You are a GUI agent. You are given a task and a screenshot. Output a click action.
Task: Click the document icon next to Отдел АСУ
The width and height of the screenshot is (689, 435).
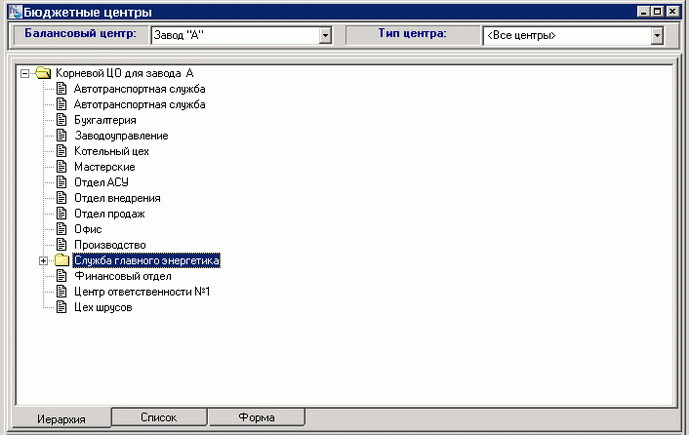(x=62, y=182)
